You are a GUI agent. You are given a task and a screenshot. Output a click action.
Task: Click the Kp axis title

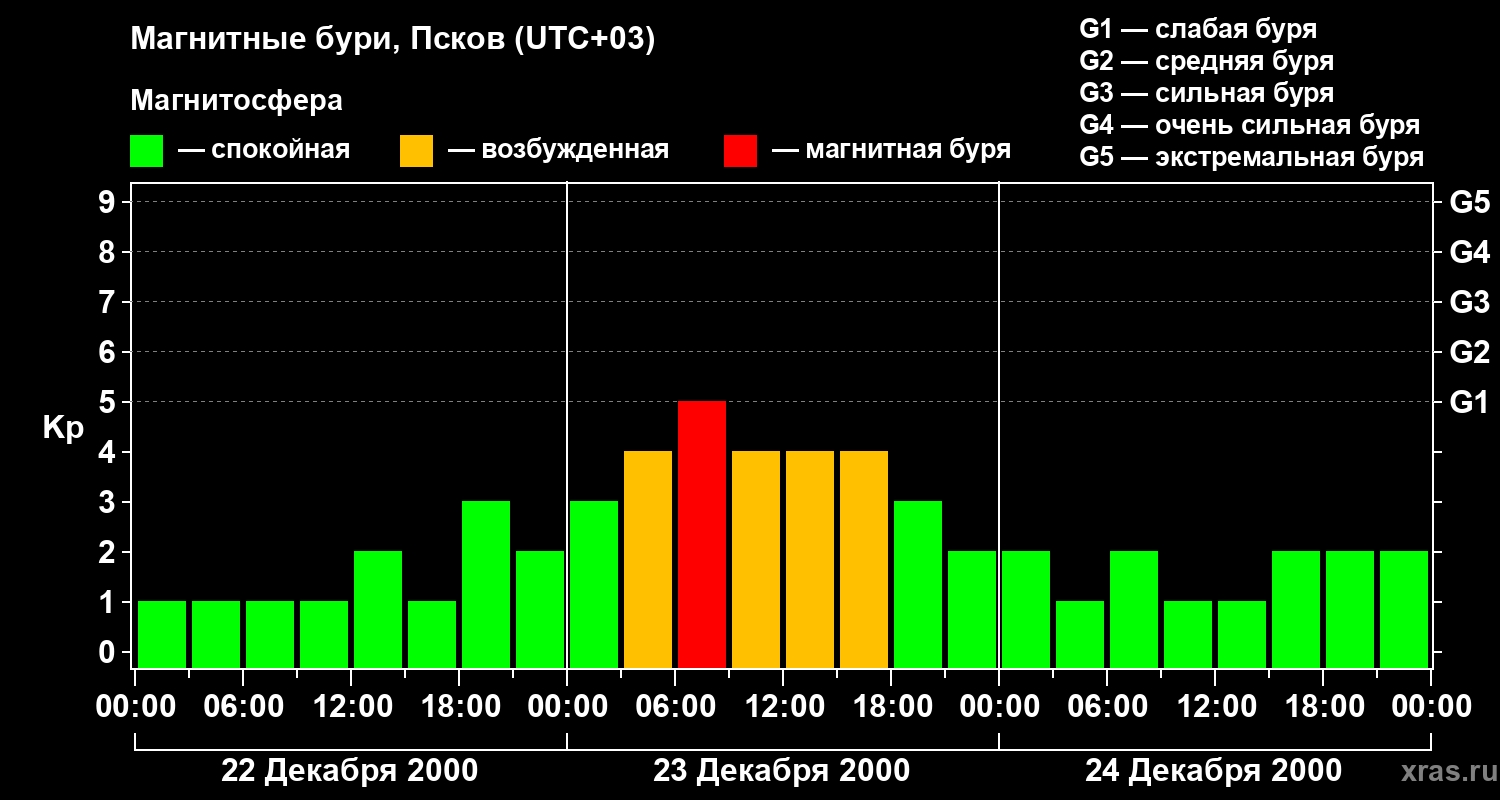[63, 429]
